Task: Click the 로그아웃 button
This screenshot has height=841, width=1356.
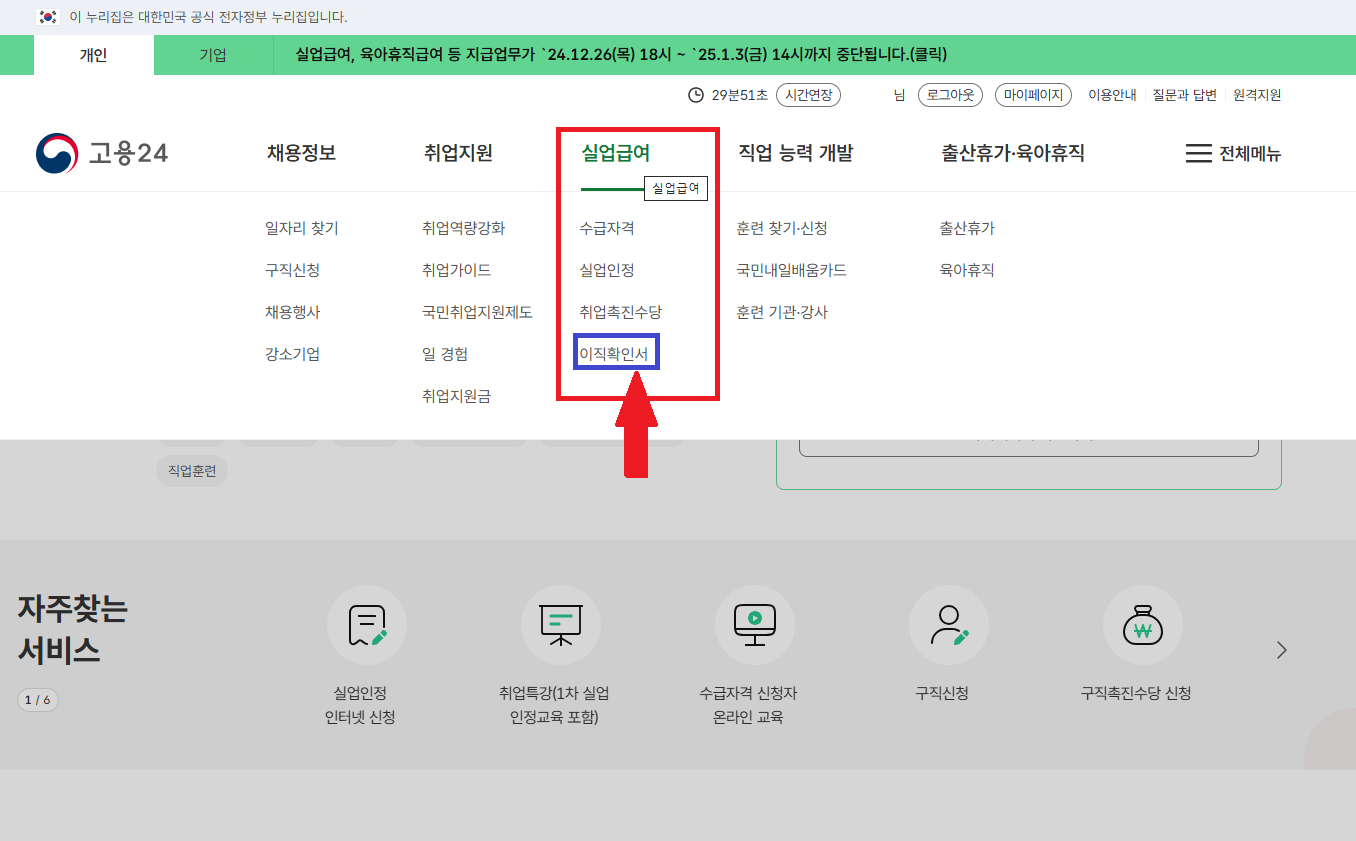Action: point(950,95)
